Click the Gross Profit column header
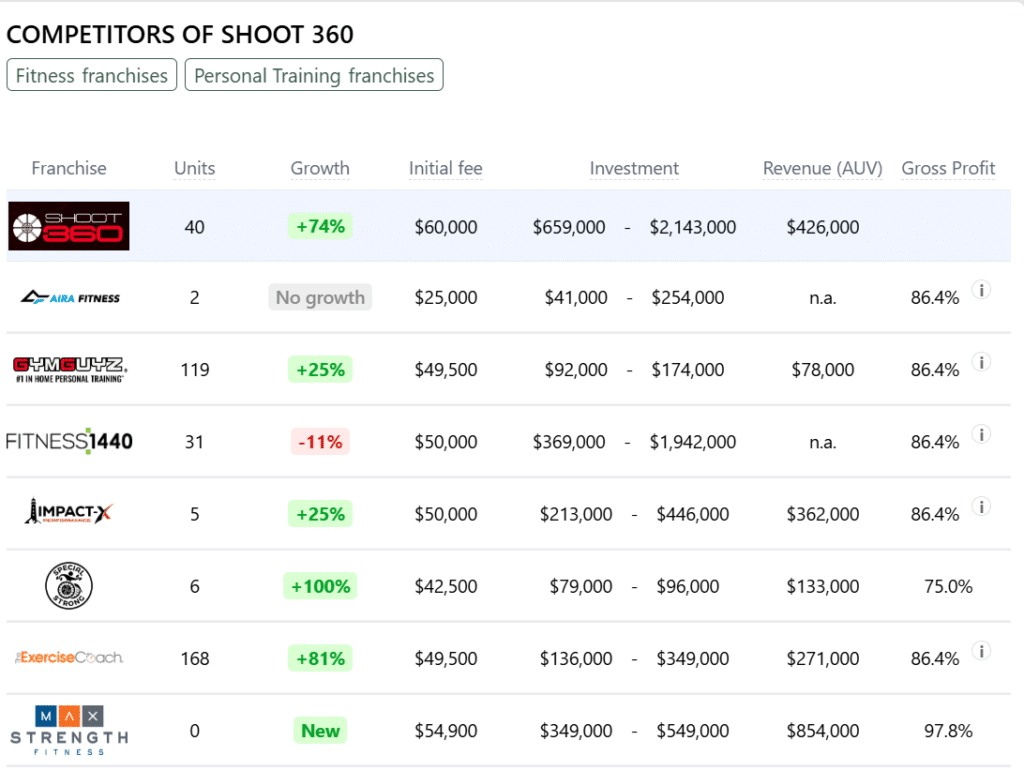Image resolution: width=1024 pixels, height=771 pixels. pos(948,168)
